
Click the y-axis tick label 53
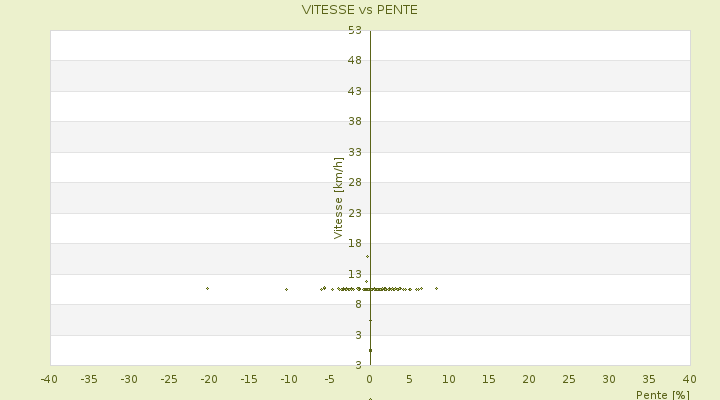[355, 30]
